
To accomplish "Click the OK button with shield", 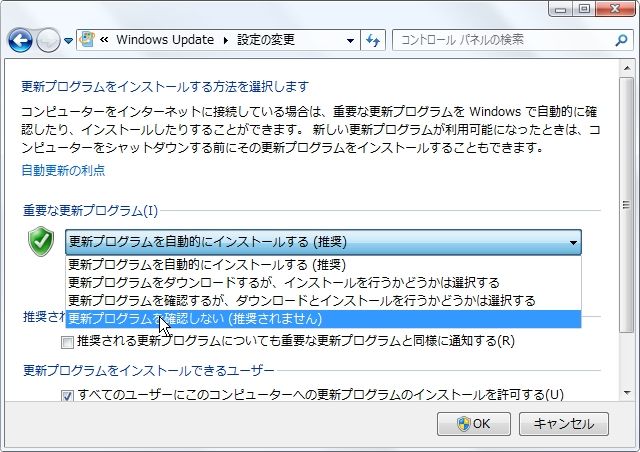I will (x=473, y=424).
